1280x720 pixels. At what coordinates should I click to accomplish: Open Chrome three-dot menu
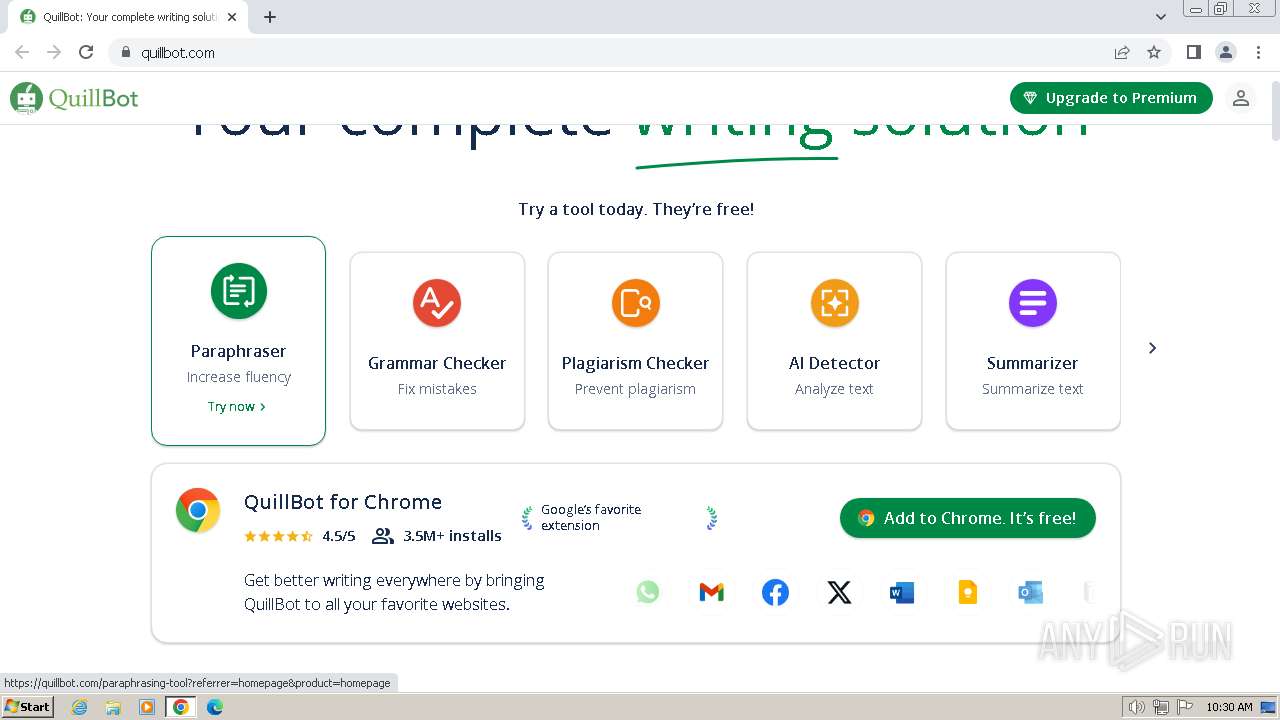(x=1258, y=52)
